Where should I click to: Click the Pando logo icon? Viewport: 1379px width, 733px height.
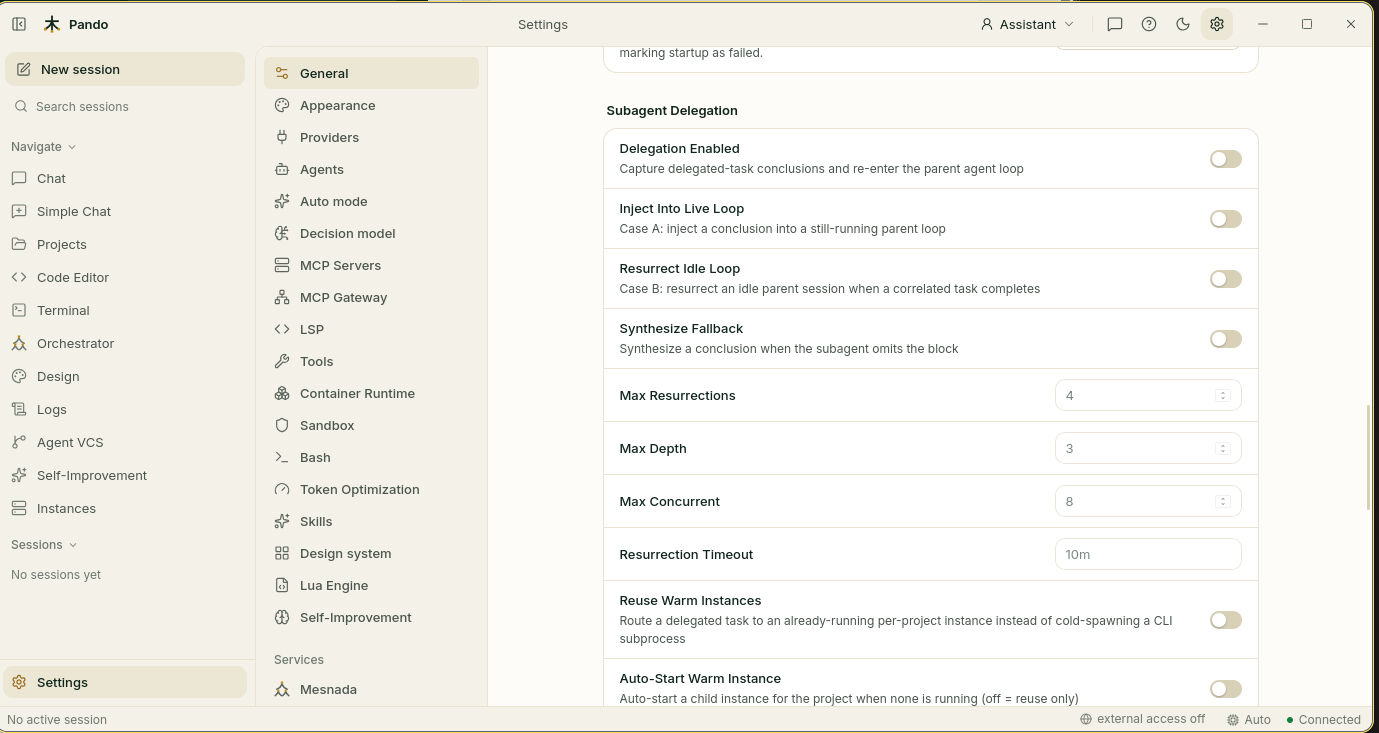point(52,24)
